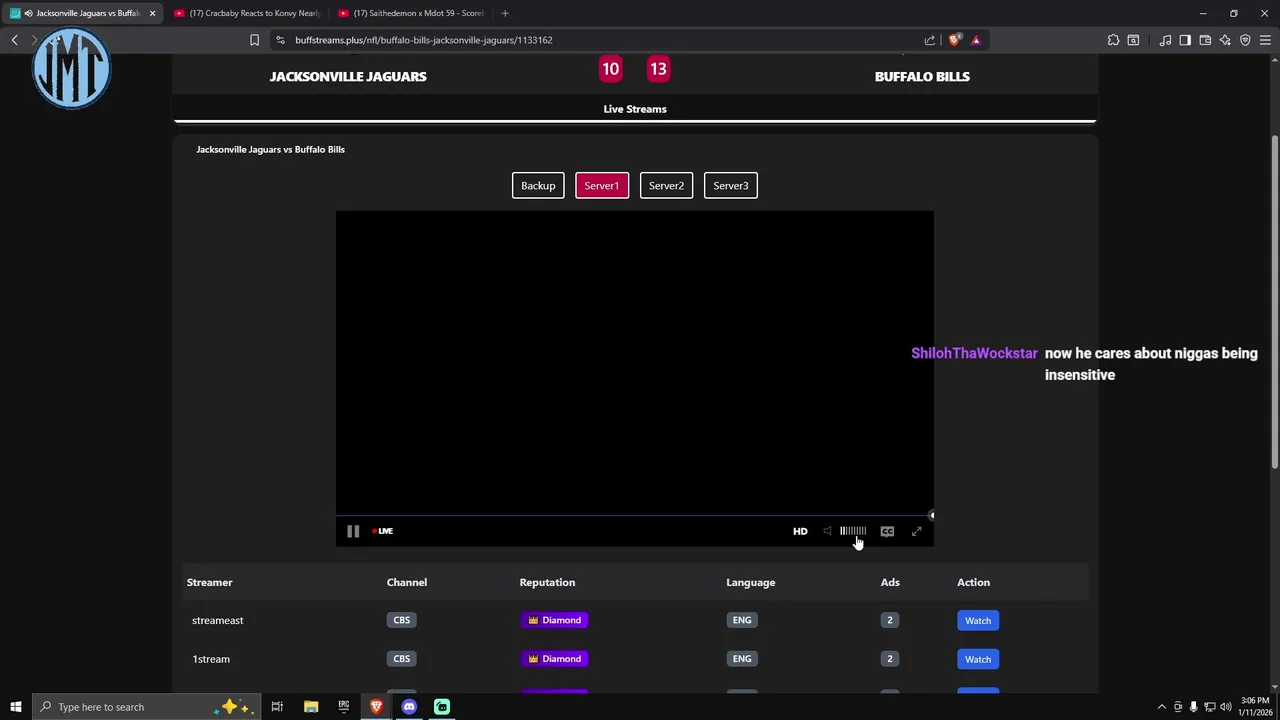Open Epic Games Launcher from taskbar

[344, 707]
